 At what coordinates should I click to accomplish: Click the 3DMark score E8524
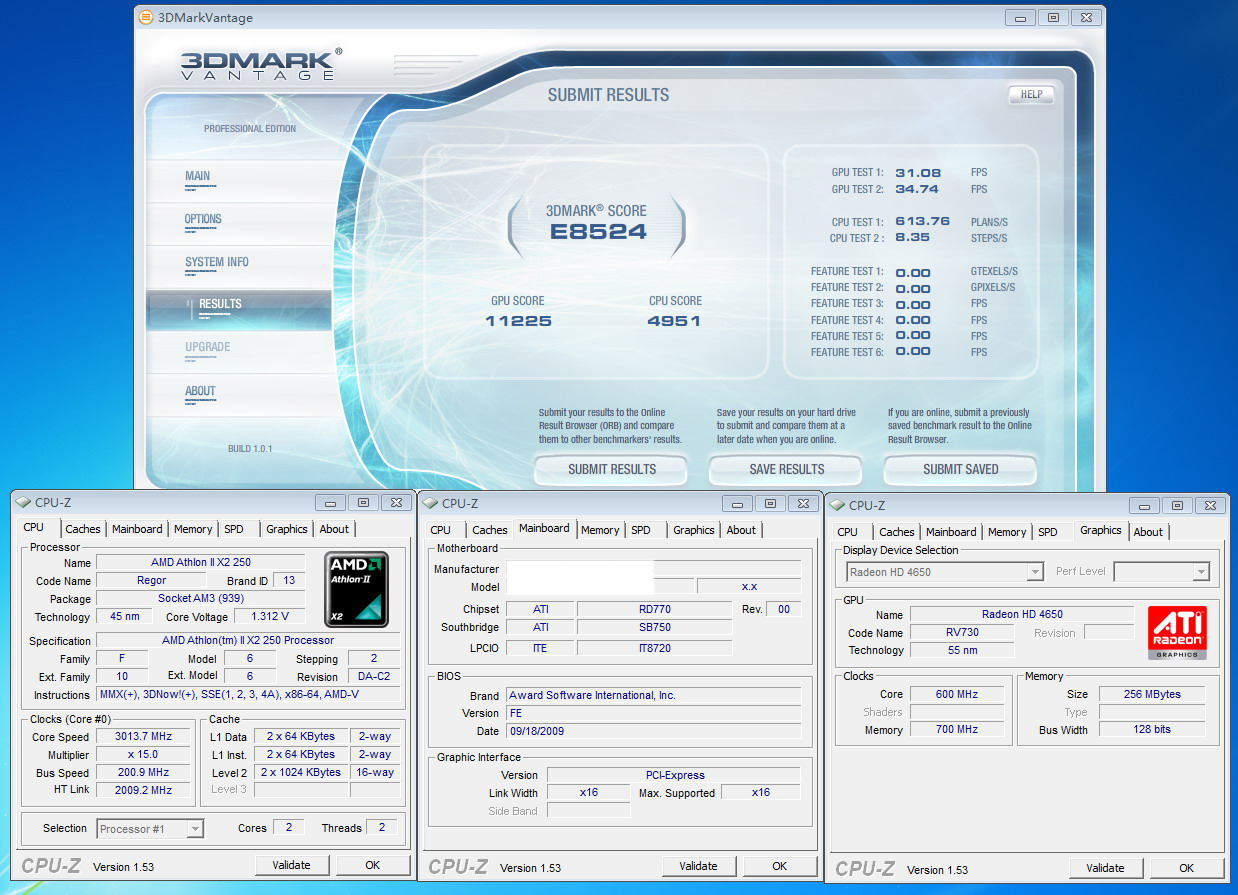click(x=598, y=232)
